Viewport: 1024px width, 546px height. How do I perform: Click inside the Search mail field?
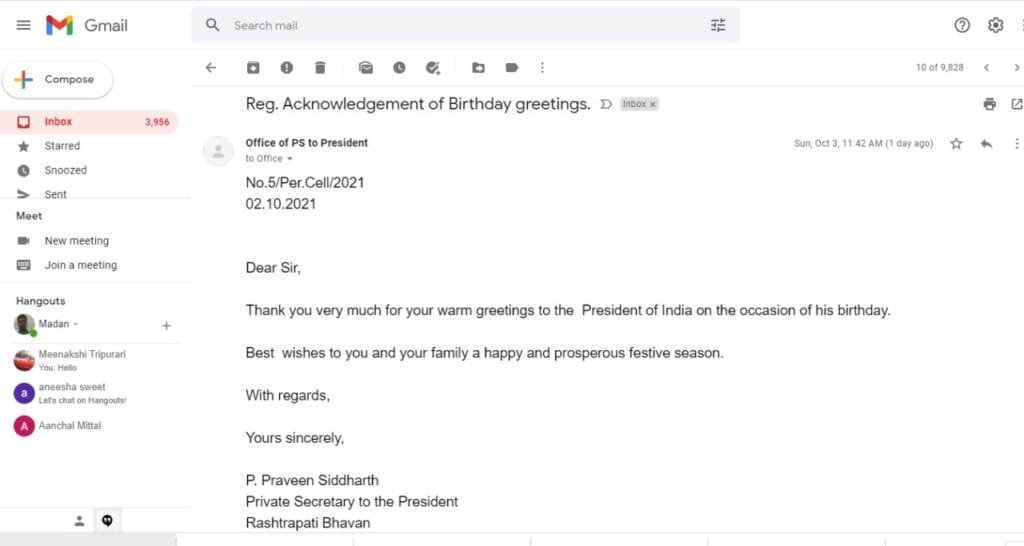464,25
